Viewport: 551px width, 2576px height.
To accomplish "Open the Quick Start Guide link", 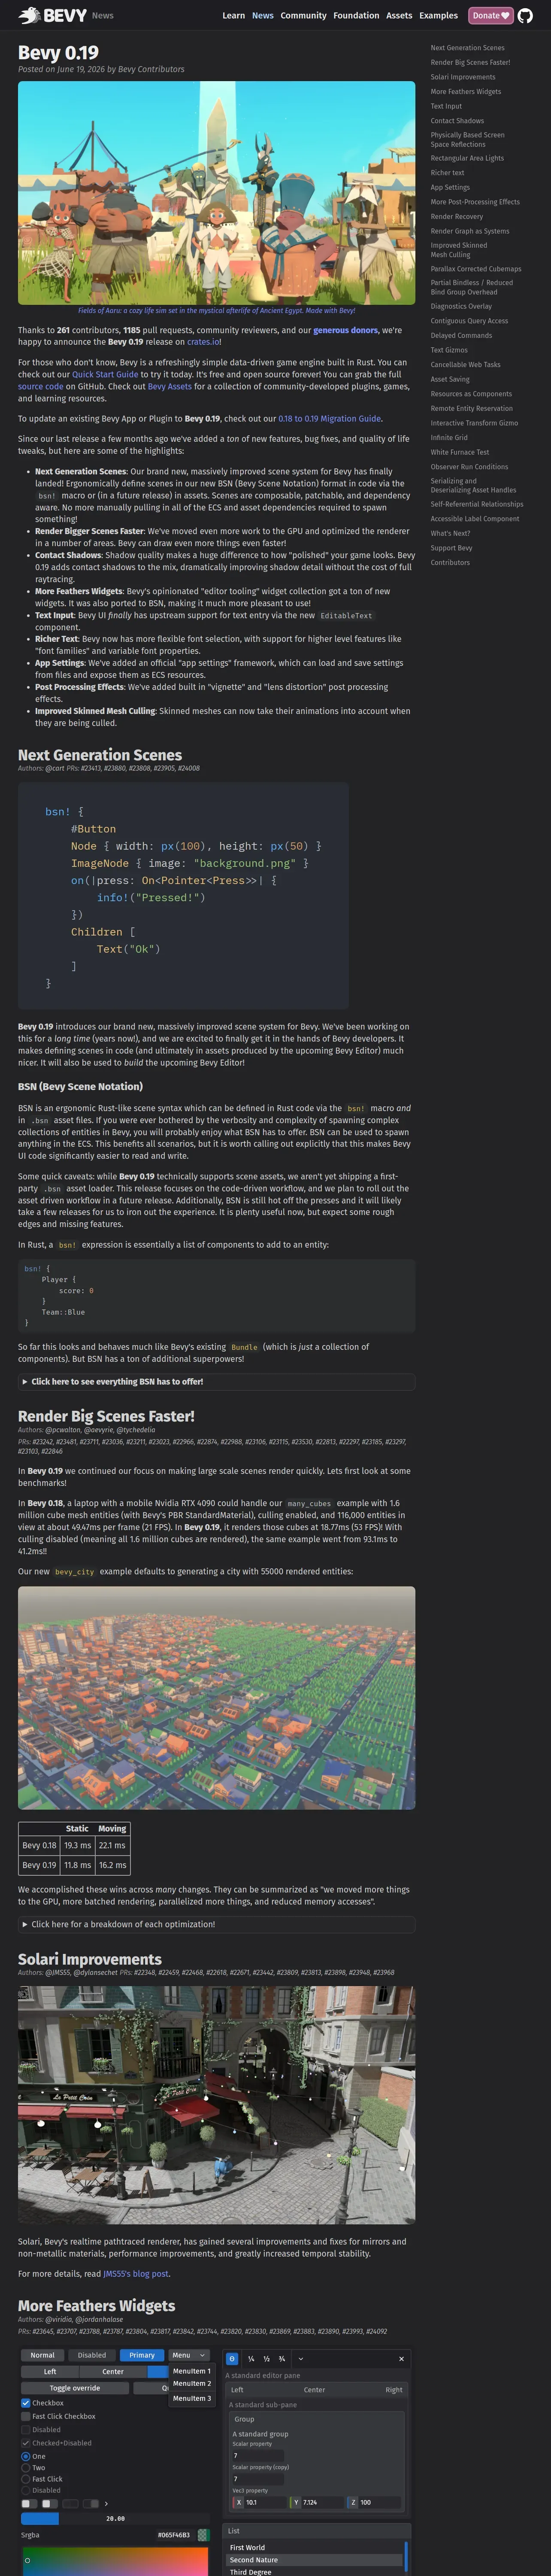I will coord(105,374).
